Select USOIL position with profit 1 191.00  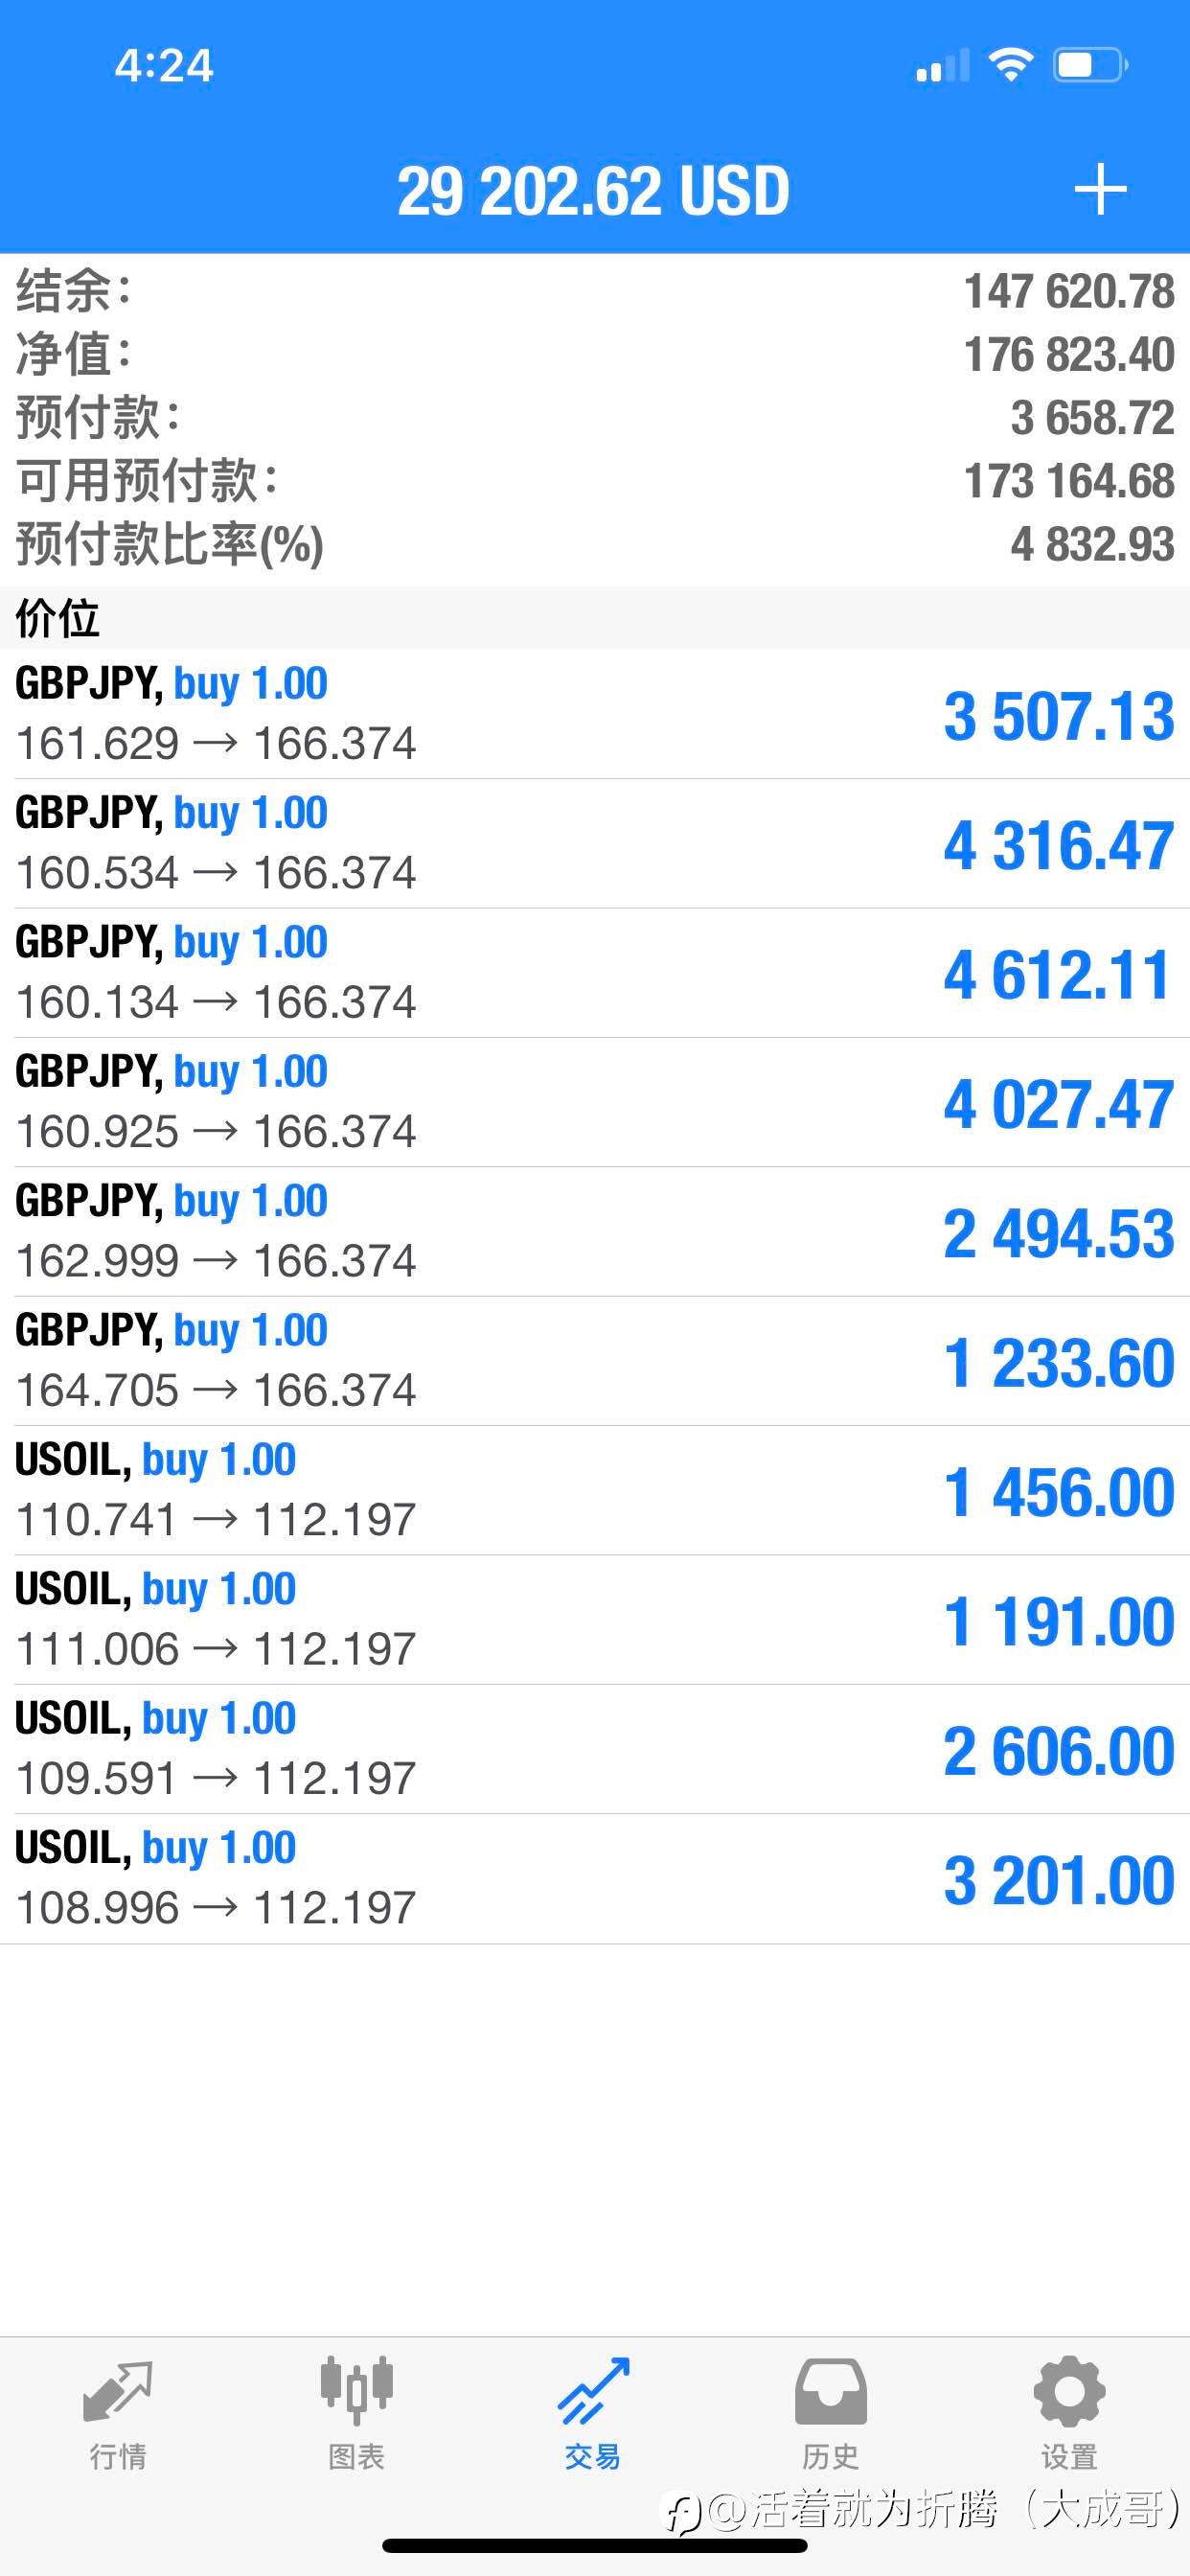point(595,1620)
